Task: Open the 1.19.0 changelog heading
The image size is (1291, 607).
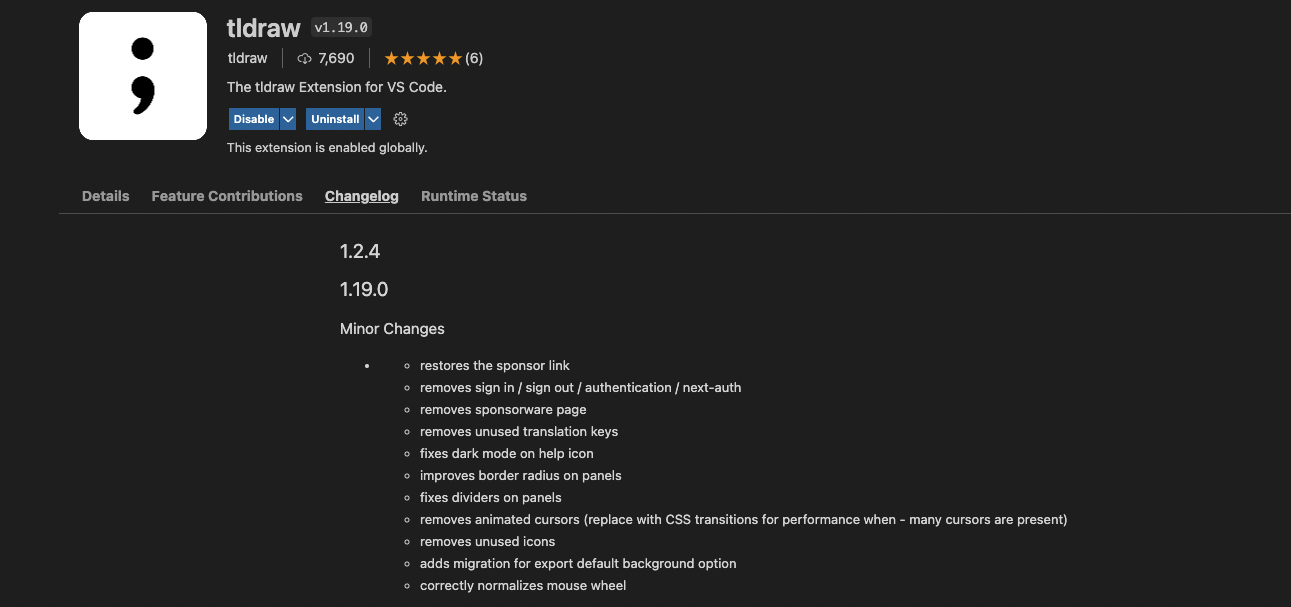Action: click(x=365, y=289)
